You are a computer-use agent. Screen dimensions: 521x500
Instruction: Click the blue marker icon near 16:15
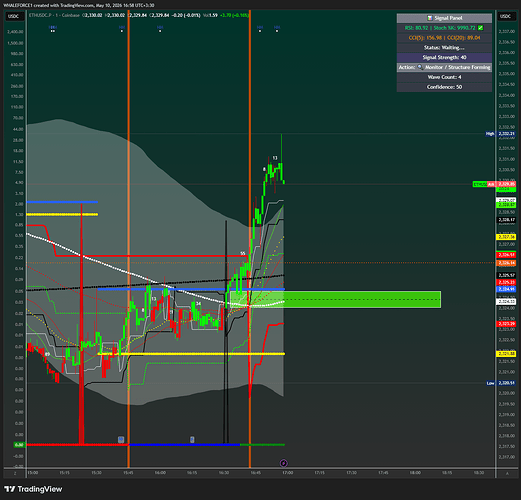click(192, 440)
